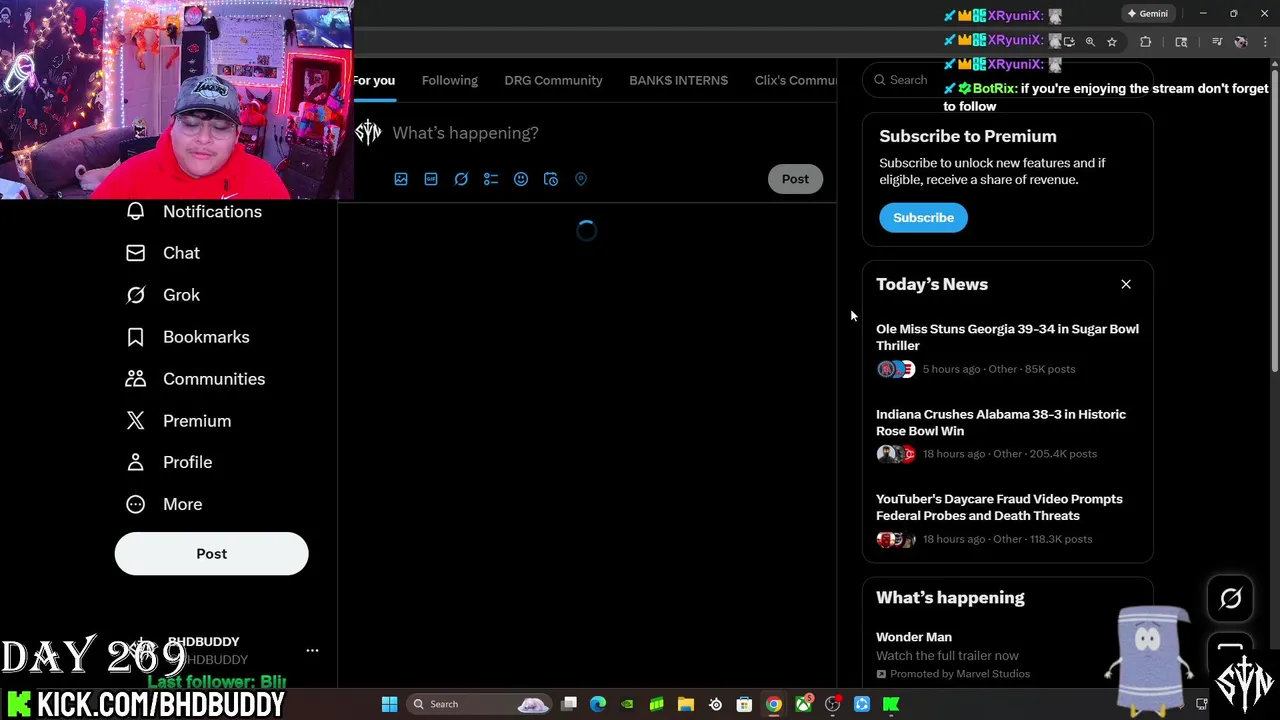1280x720 pixels.
Task: Open Windows Start menu
Action: [389, 704]
